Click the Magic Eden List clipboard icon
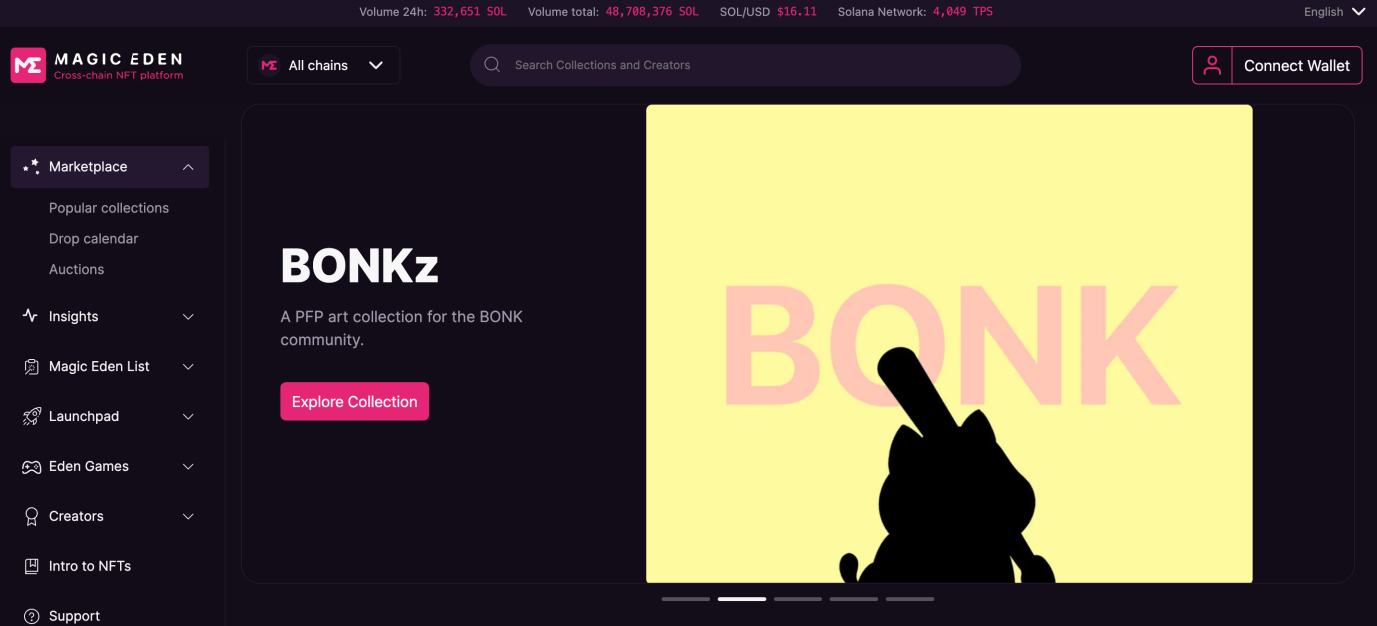1377x626 pixels. point(31,367)
